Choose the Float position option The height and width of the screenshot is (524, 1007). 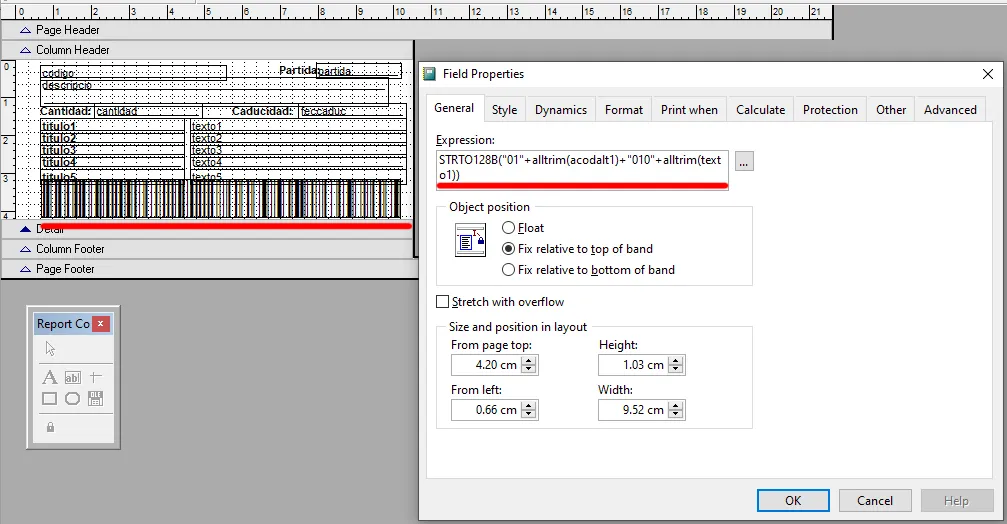509,228
